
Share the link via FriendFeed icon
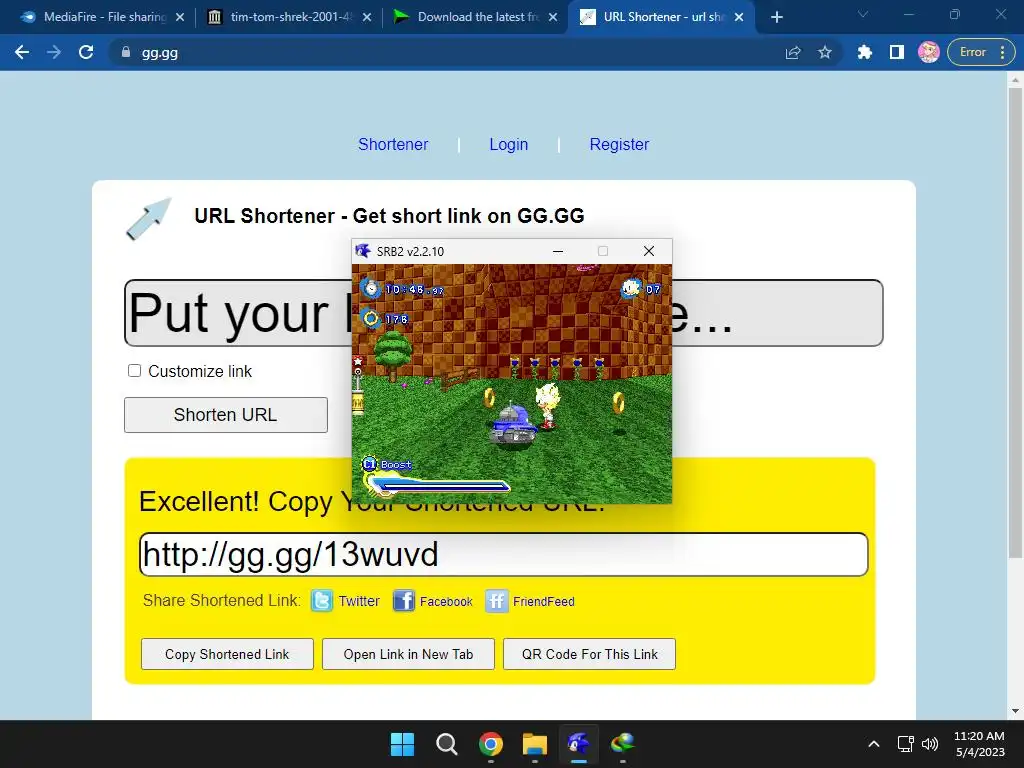(496, 600)
